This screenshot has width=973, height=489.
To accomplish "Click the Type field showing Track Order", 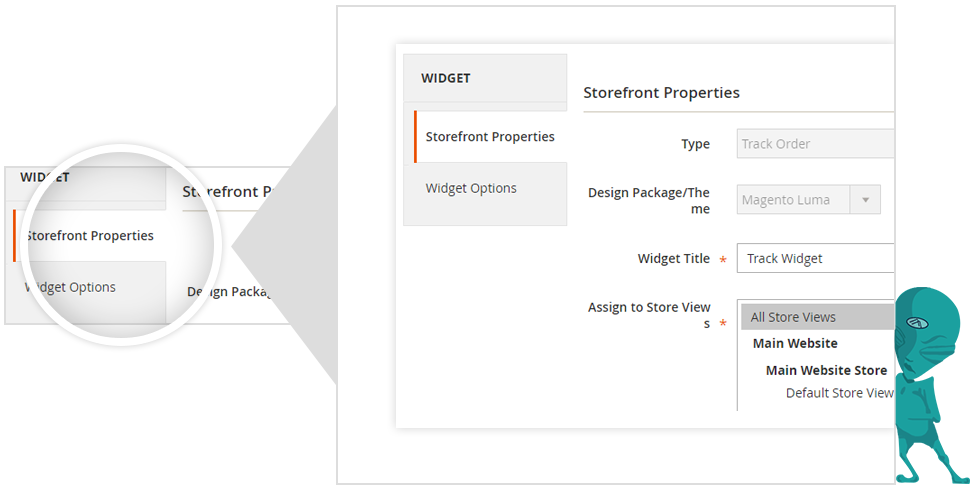I will [x=814, y=144].
